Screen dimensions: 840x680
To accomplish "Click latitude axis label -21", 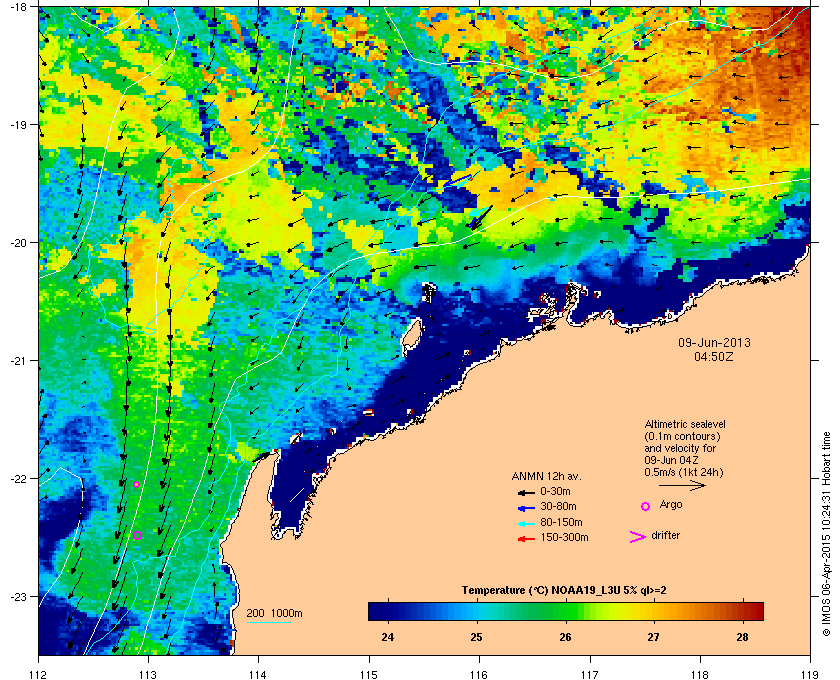I will (17, 360).
